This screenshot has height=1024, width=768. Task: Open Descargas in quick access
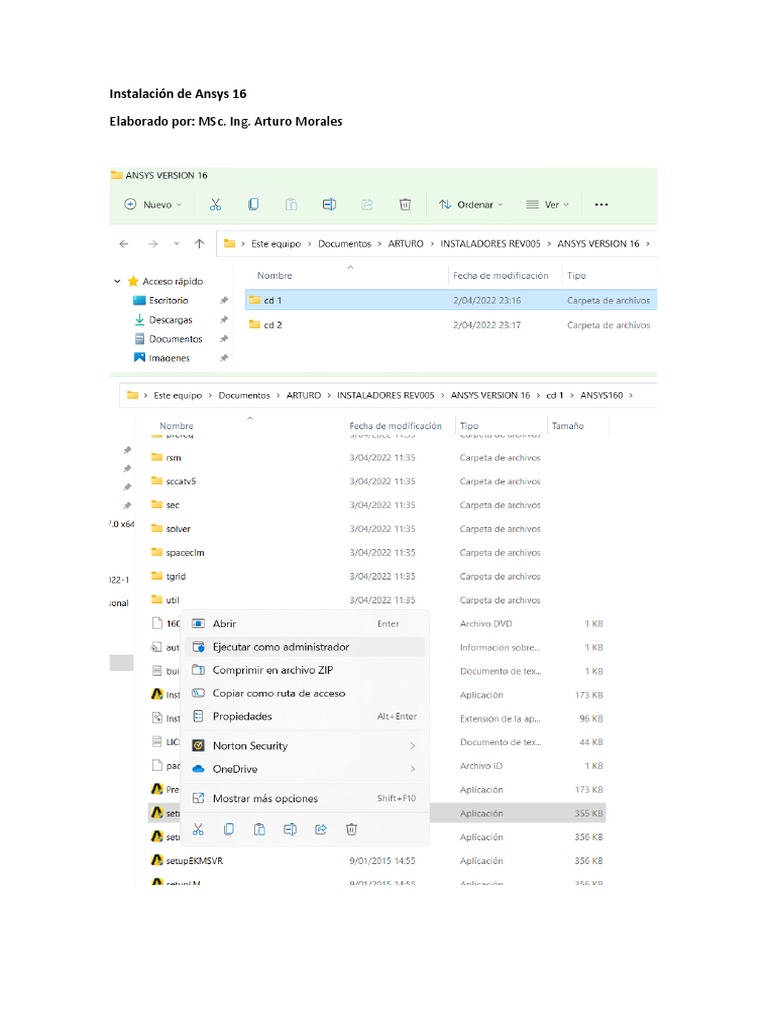tap(170, 320)
